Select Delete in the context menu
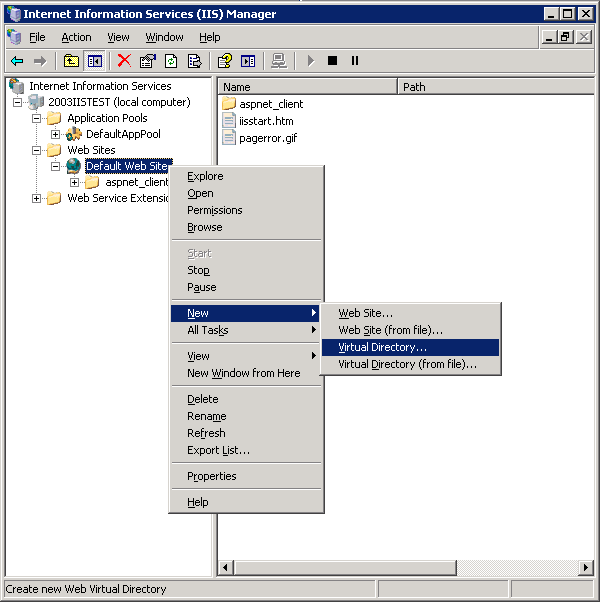Image resolution: width=600 pixels, height=602 pixels. (x=246, y=399)
